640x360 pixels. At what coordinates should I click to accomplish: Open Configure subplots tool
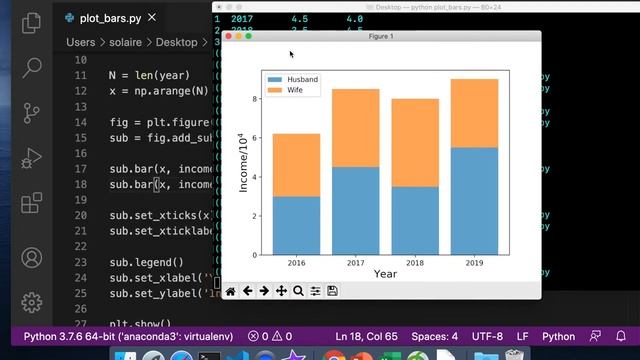pyautogui.click(x=315, y=291)
